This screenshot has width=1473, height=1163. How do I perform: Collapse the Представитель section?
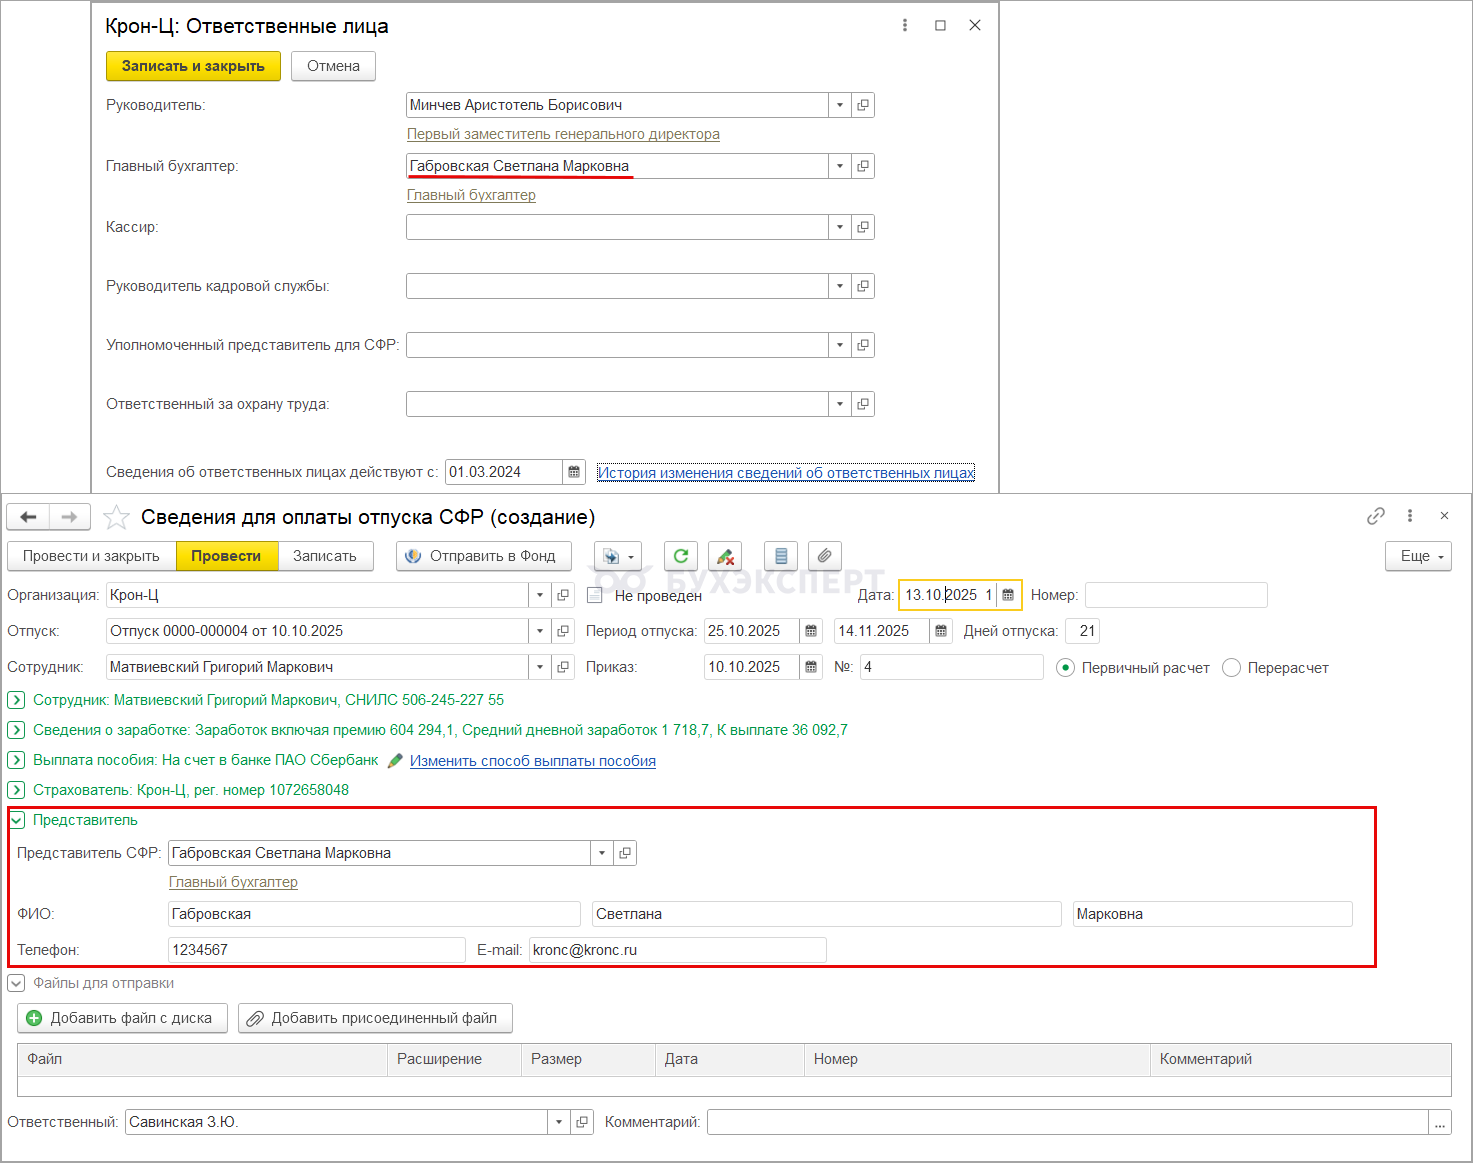(17, 820)
